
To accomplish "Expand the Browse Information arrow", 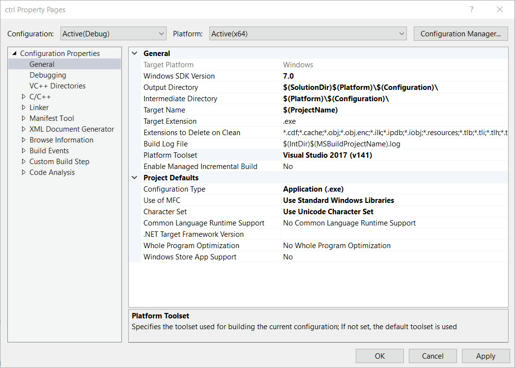I will pyautogui.click(x=23, y=140).
